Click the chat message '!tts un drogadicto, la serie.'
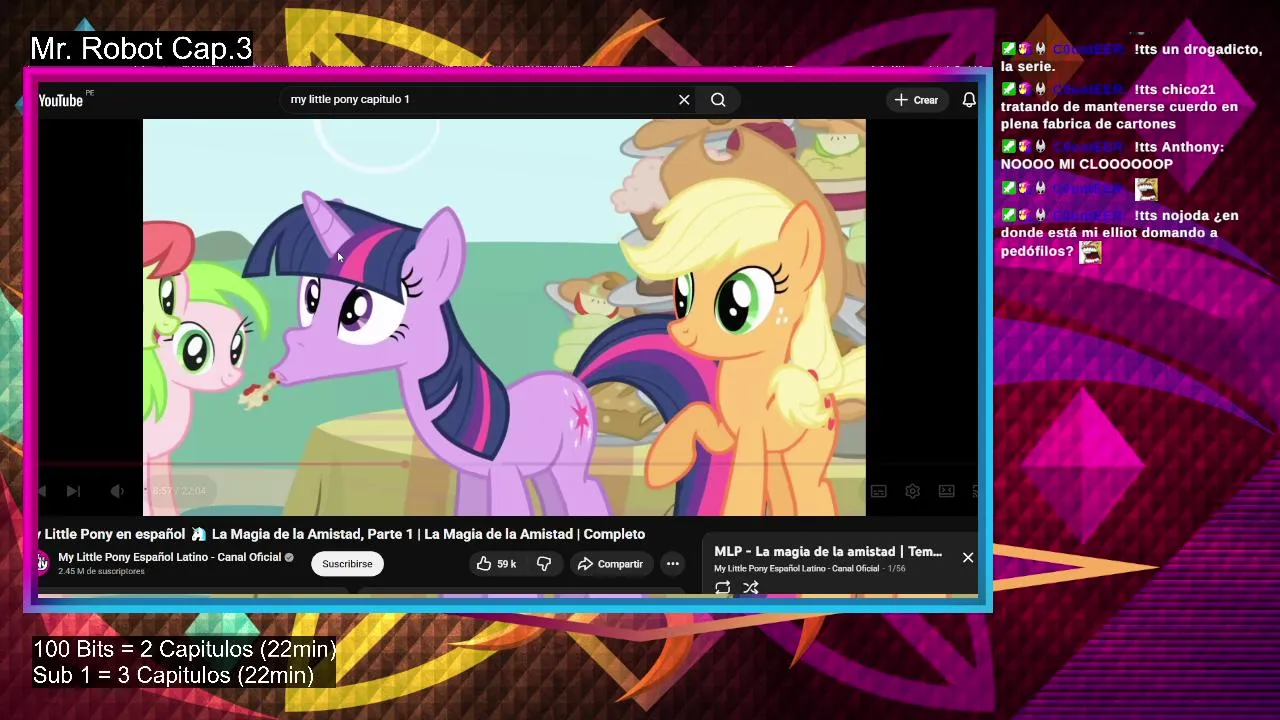The image size is (1280, 720). pos(1131,58)
